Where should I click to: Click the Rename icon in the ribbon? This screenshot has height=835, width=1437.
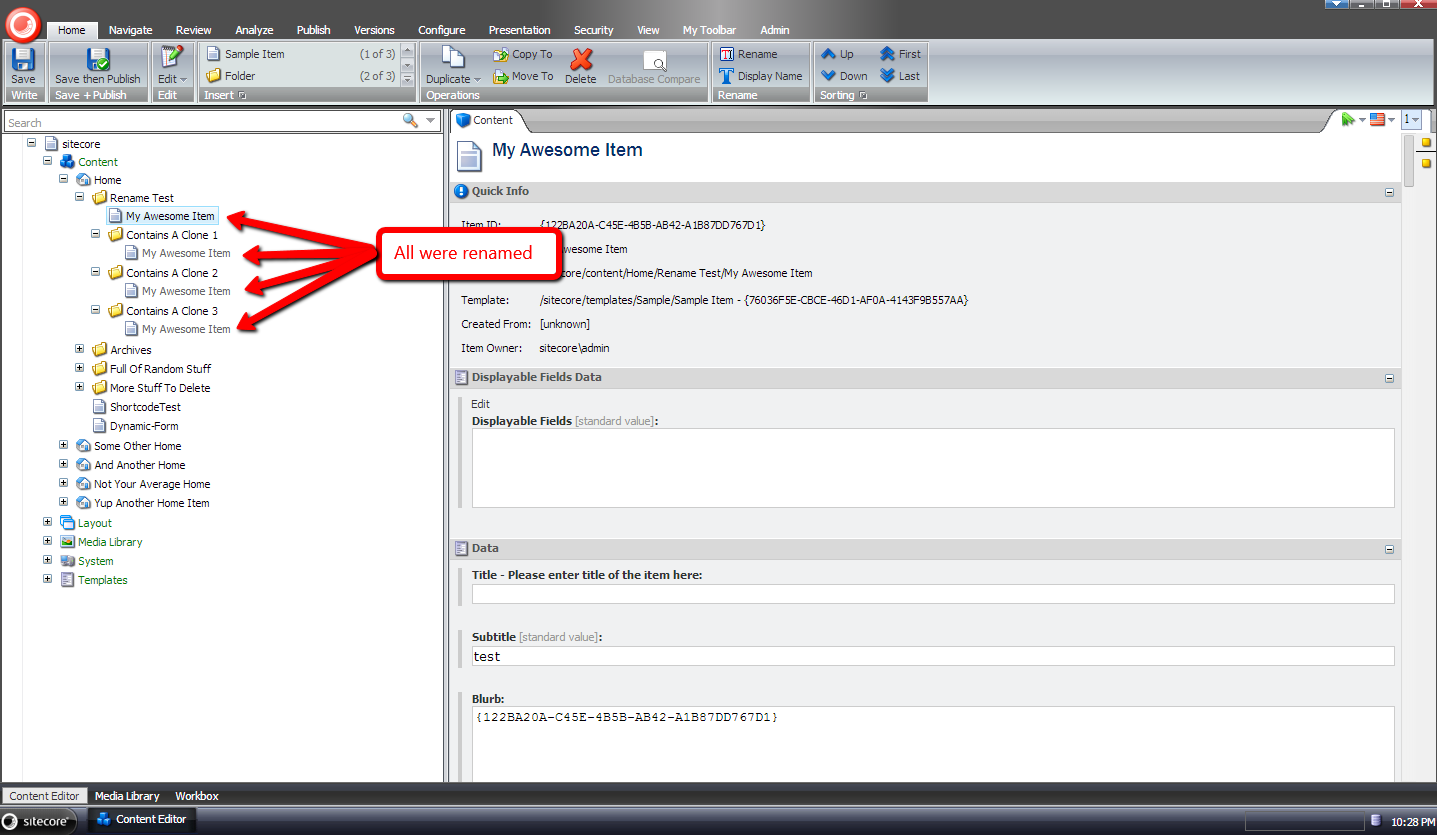click(727, 54)
